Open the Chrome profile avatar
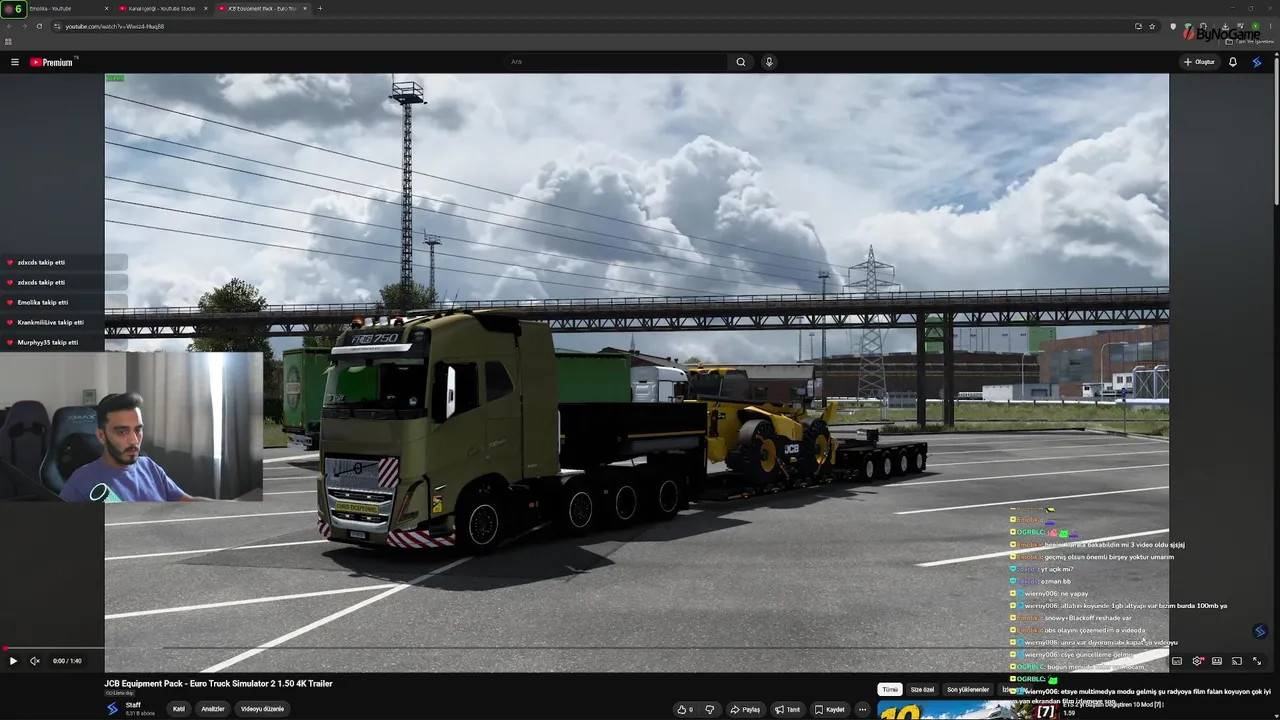 coord(1256,26)
